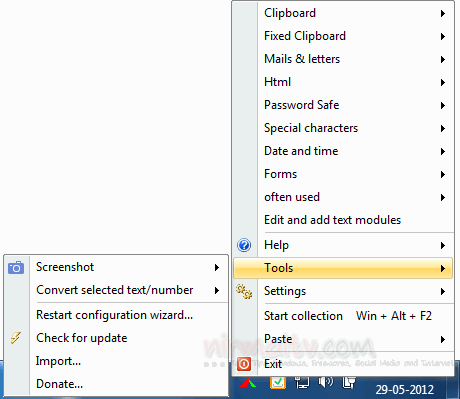Click the taskbar date 29-05-2012
Image resolution: width=460 pixels, height=399 pixels.
click(x=404, y=389)
